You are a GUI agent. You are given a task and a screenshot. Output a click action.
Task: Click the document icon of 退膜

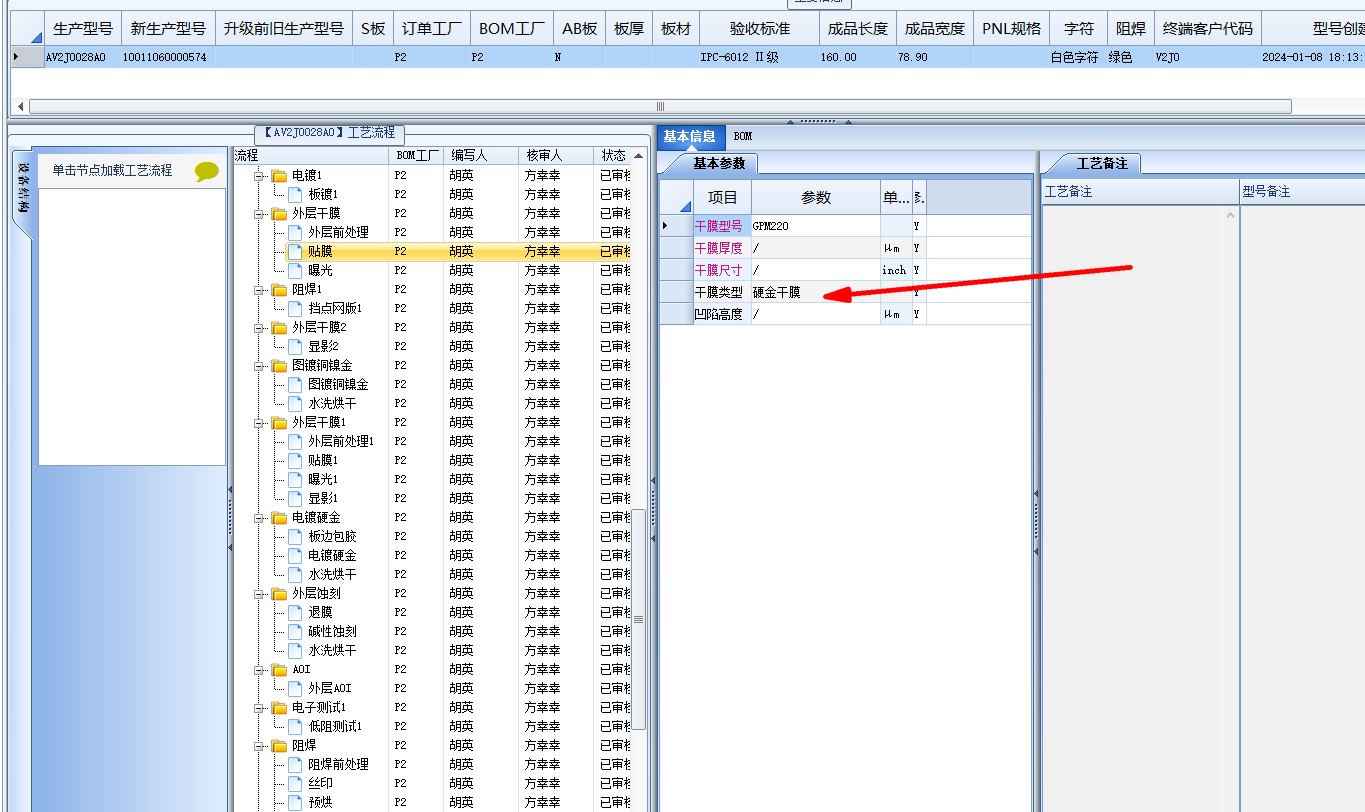tap(295, 612)
